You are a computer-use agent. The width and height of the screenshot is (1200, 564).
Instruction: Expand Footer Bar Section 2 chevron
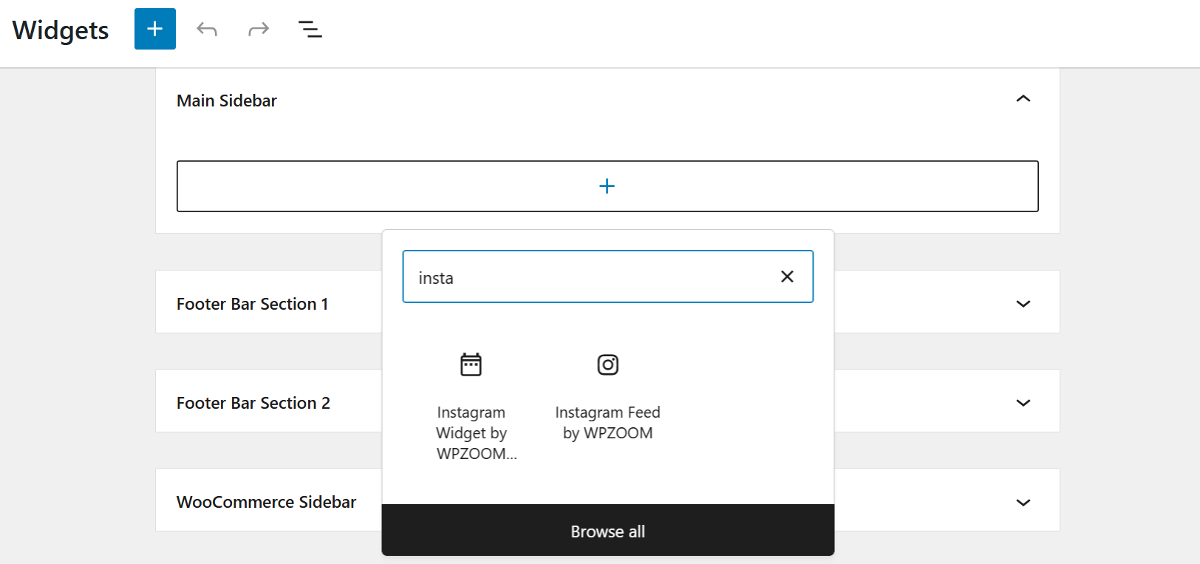[x=1022, y=402]
